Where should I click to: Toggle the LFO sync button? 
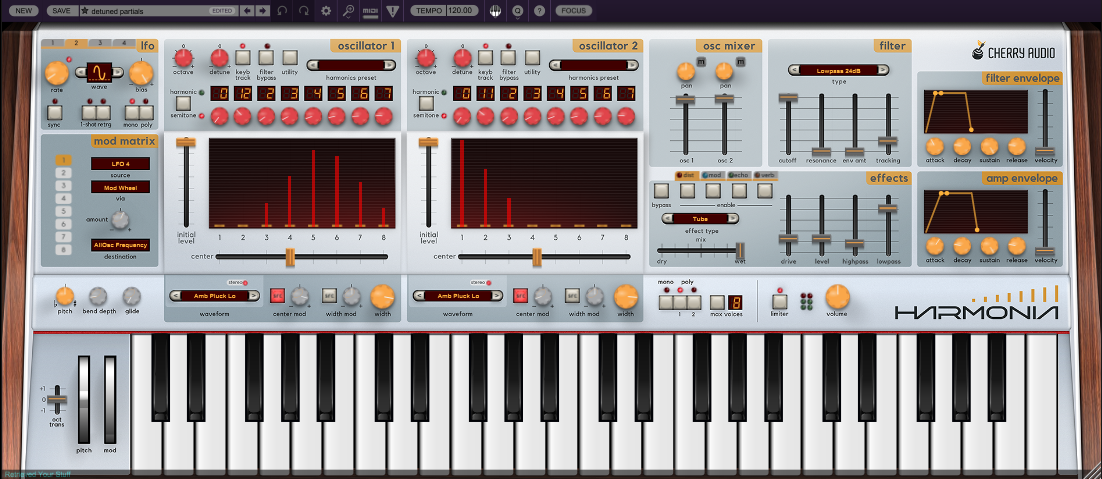tap(55, 112)
